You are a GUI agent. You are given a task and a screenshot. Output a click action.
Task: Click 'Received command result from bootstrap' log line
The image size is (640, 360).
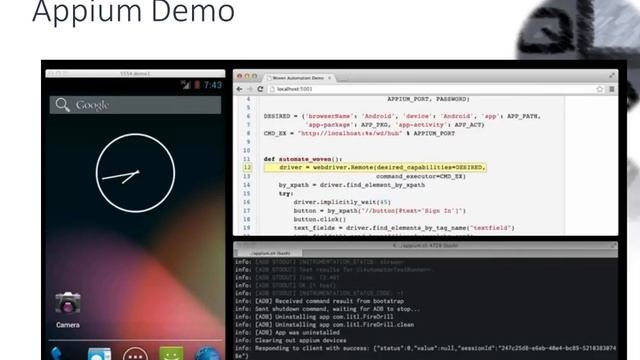320,301
